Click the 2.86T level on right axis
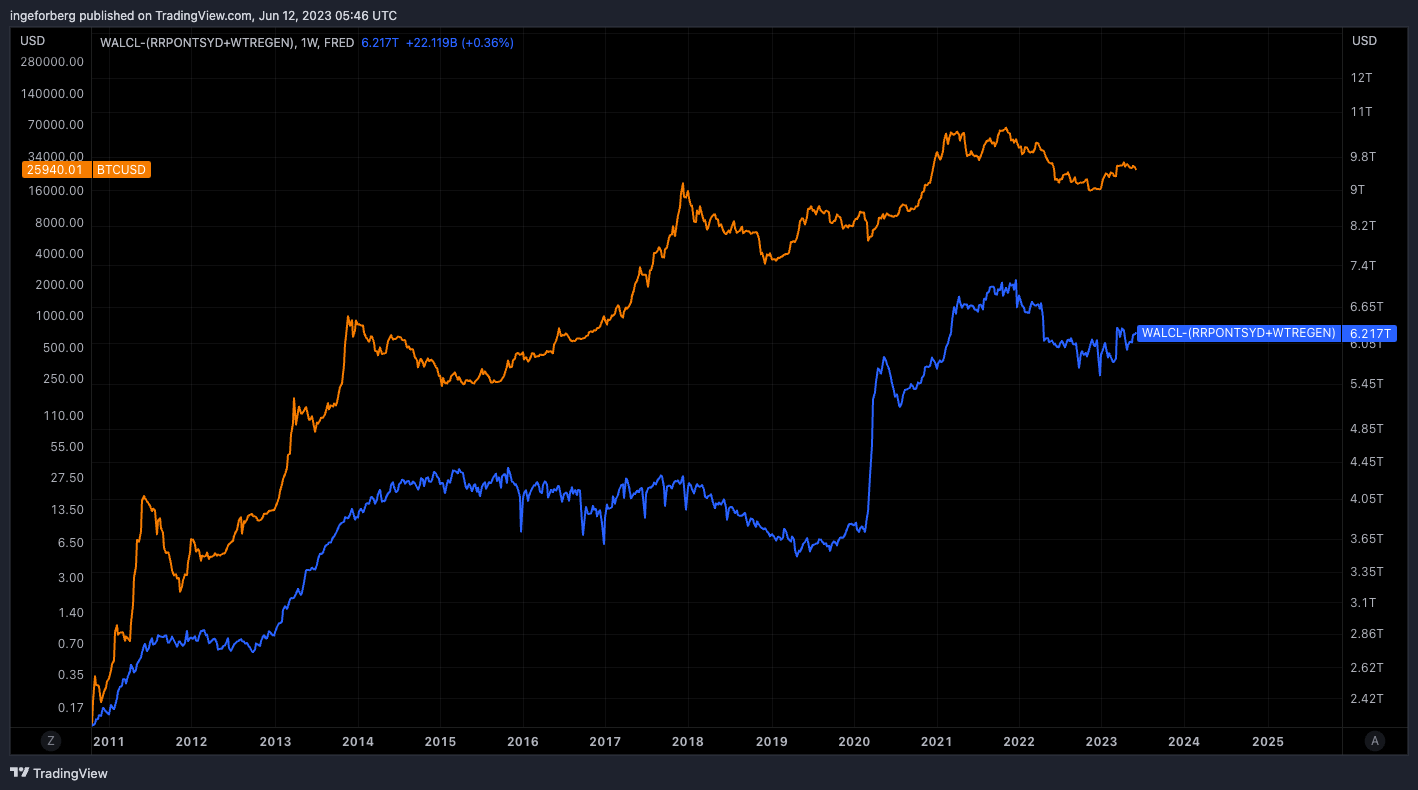 tap(1367, 634)
